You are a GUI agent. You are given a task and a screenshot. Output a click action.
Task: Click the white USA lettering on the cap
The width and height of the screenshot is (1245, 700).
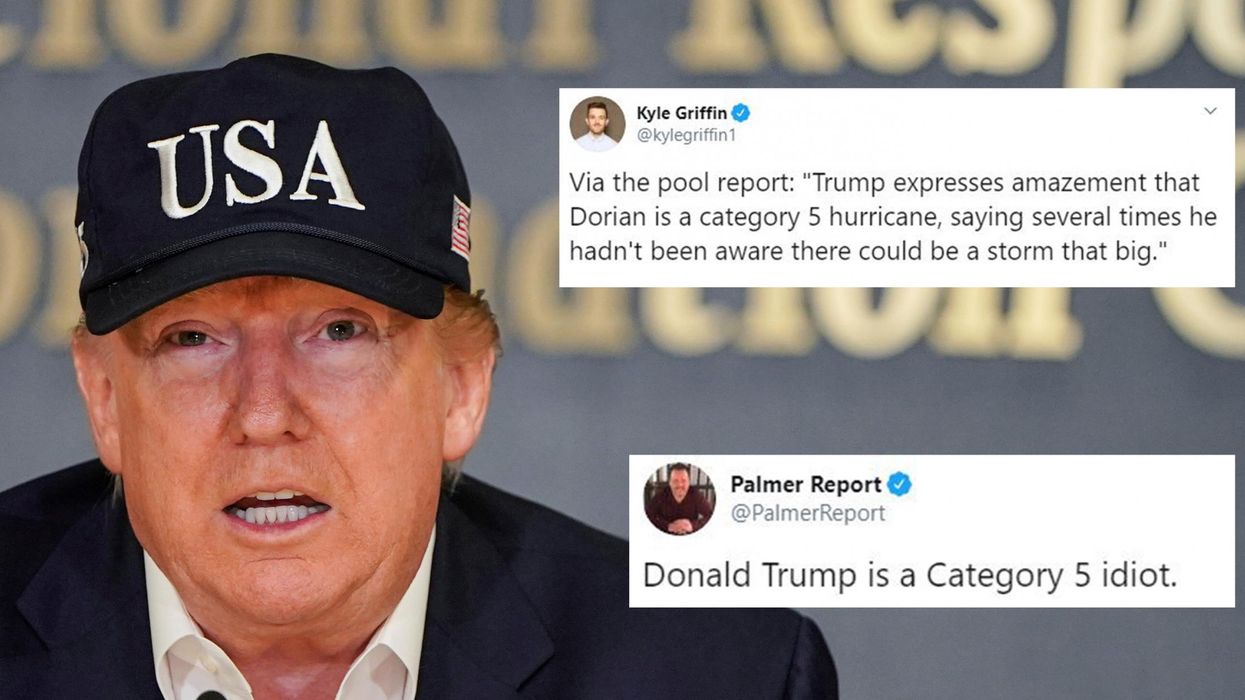[257, 168]
